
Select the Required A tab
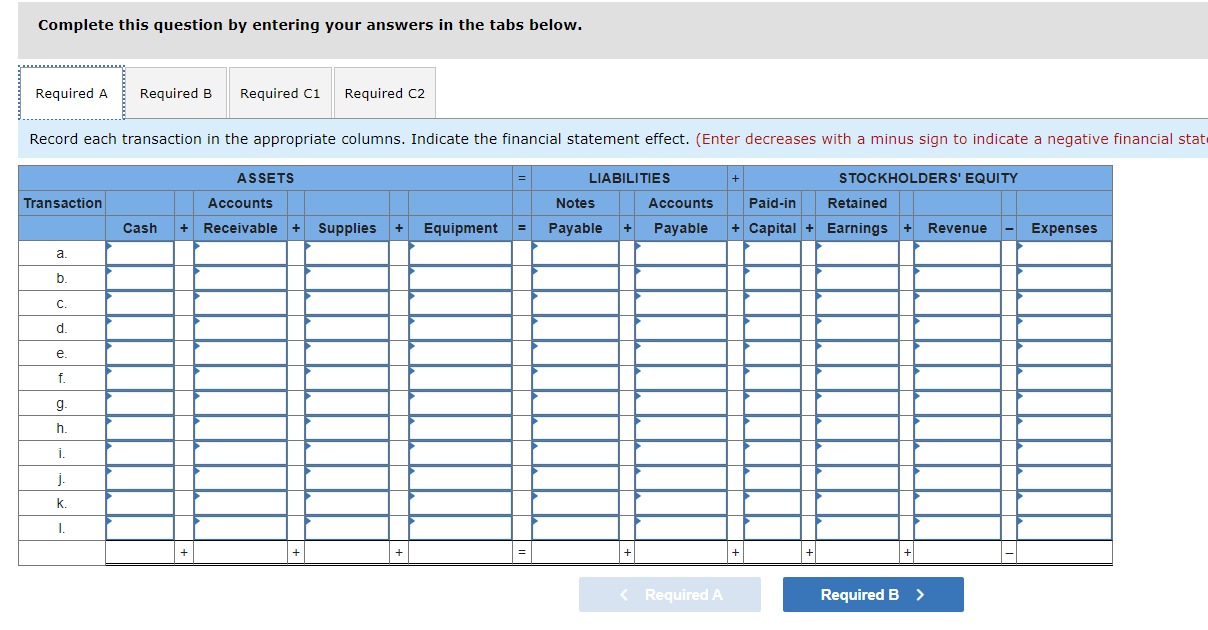pyautogui.click(x=71, y=92)
